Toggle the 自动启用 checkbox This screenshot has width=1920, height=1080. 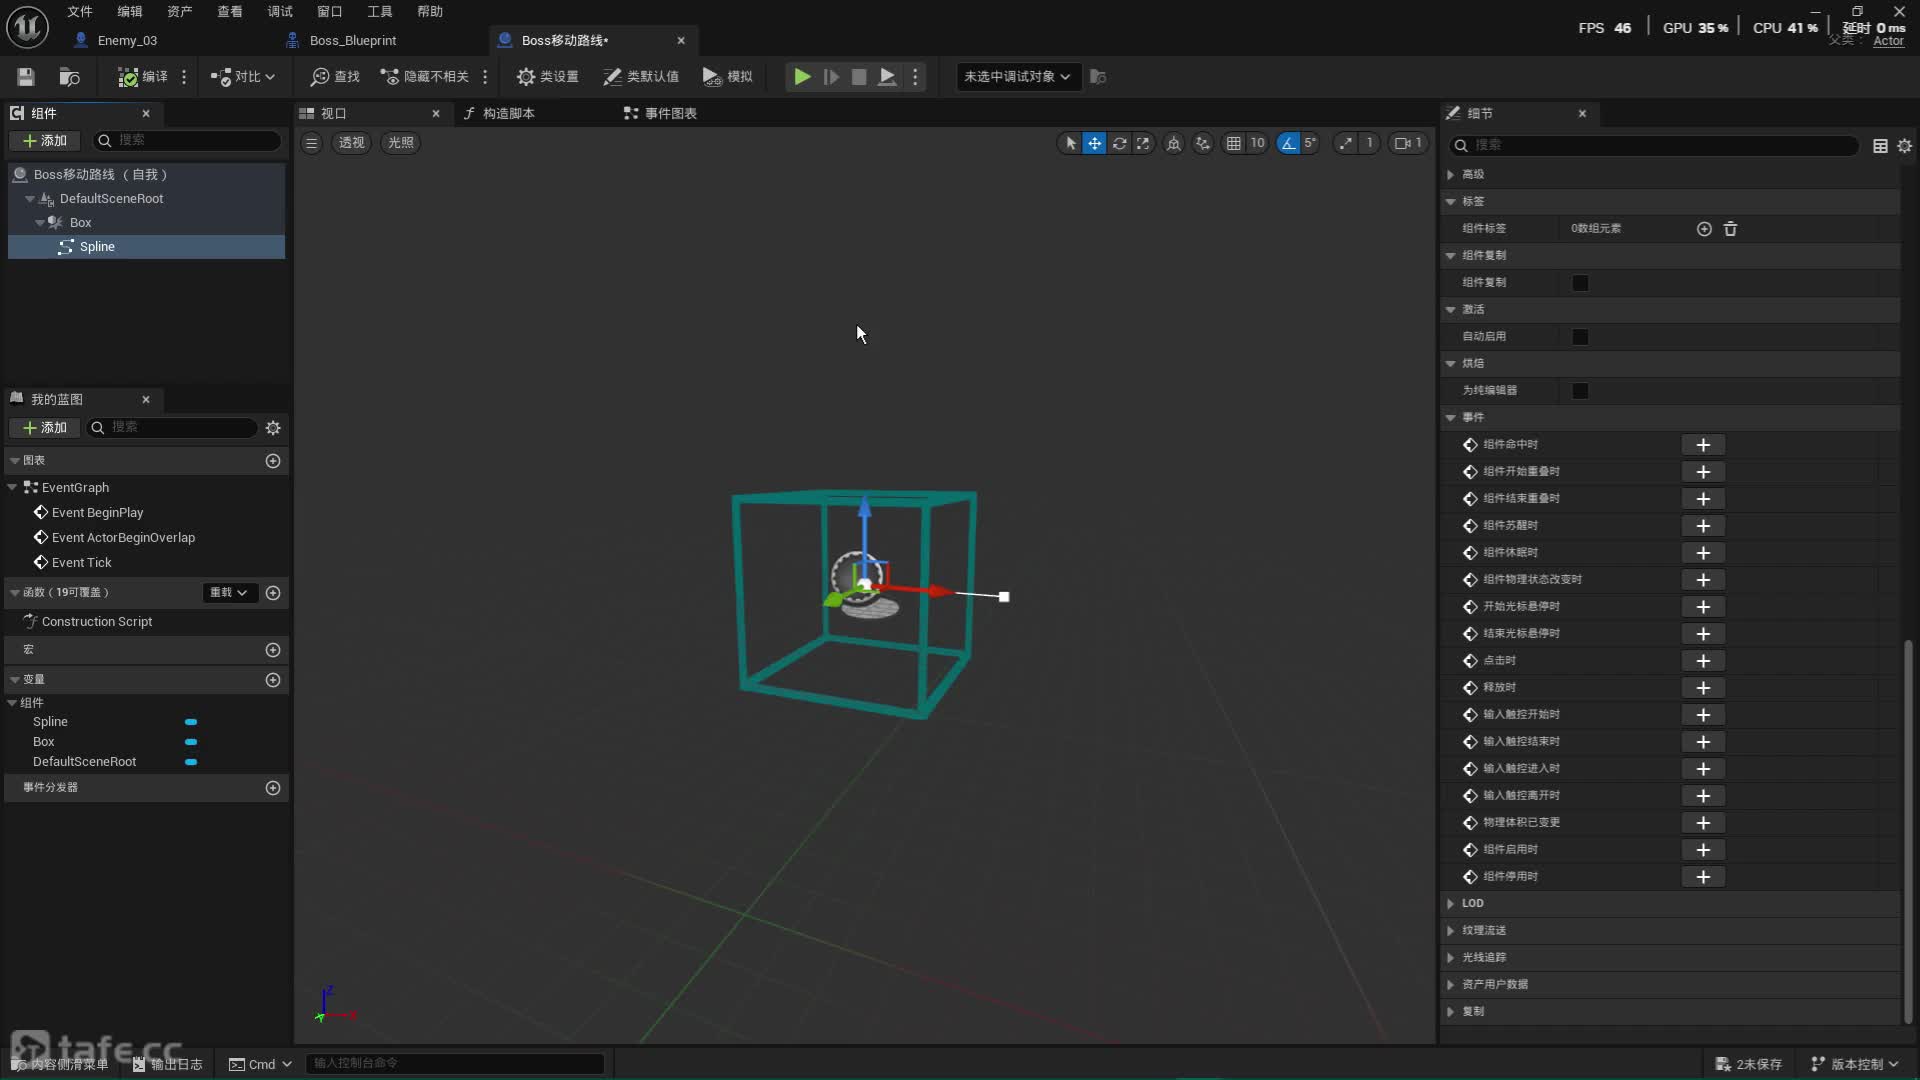[1580, 337]
